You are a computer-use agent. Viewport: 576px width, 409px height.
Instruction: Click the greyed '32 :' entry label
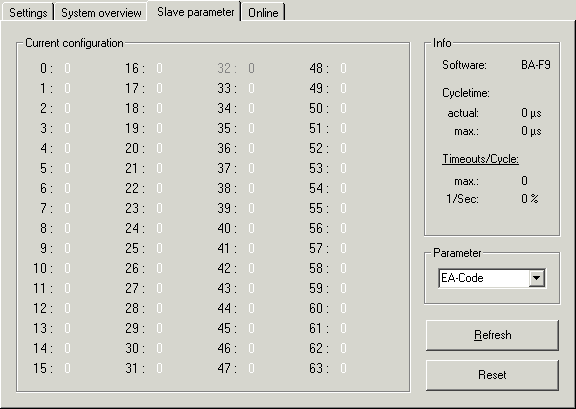click(227, 68)
